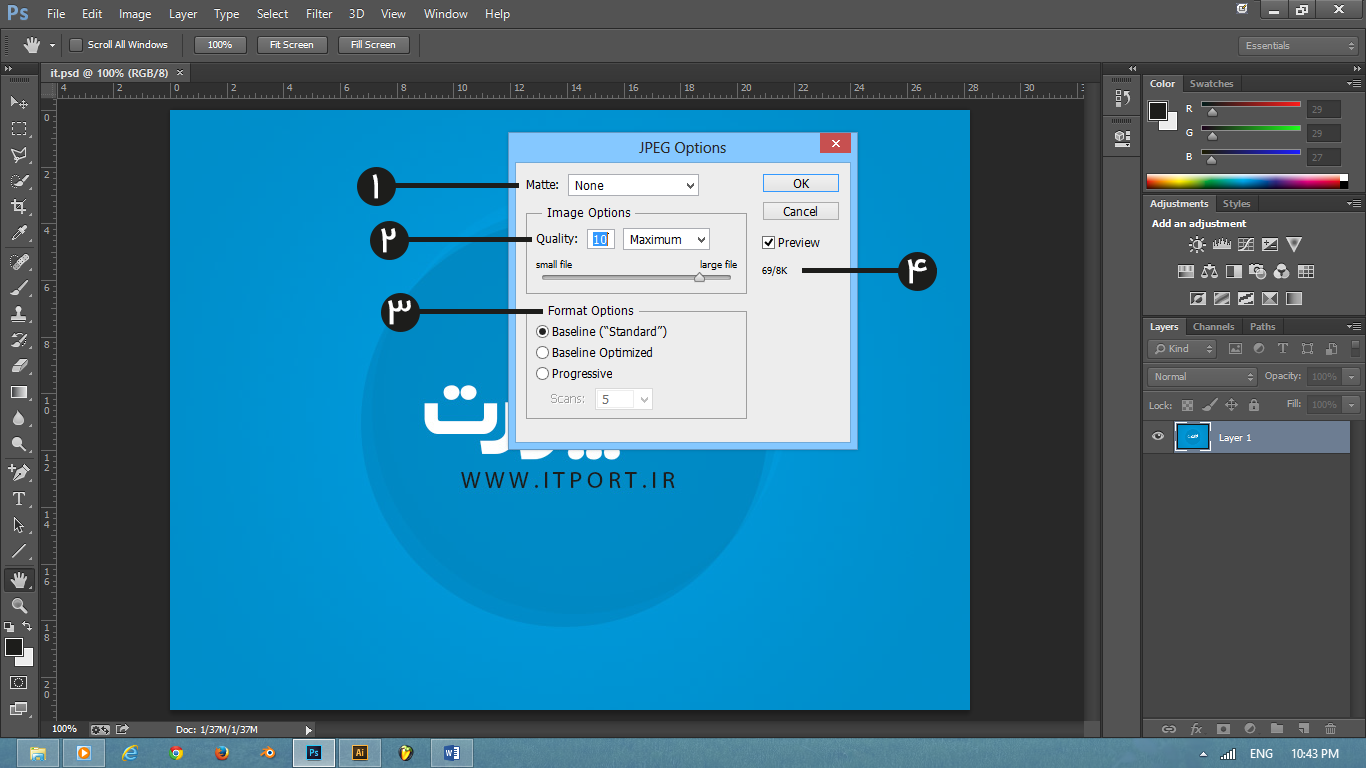Select the Path Selection tool
This screenshot has width=1366, height=768.
coord(19,524)
